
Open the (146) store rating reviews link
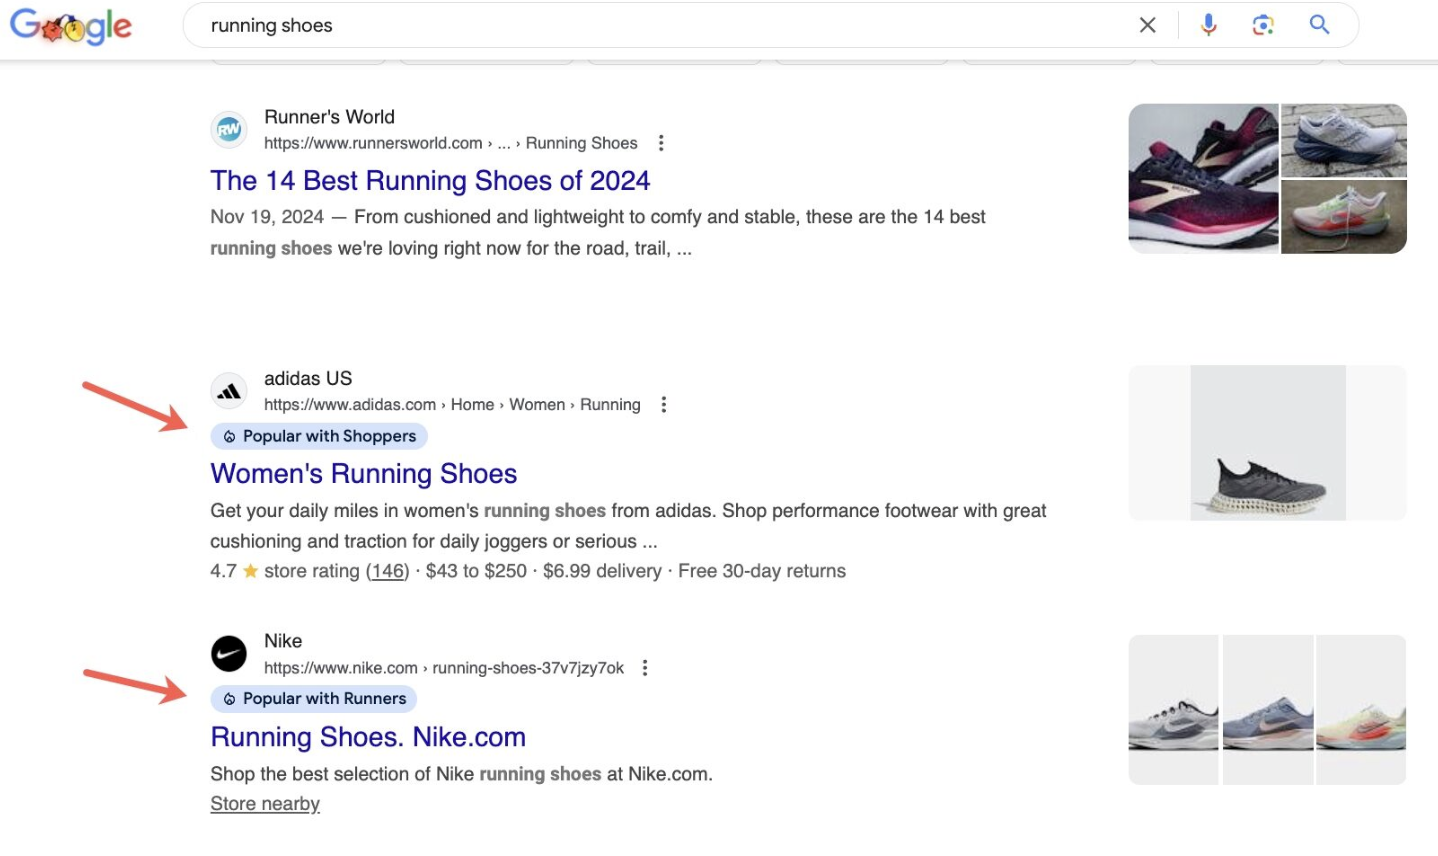pyautogui.click(x=386, y=570)
